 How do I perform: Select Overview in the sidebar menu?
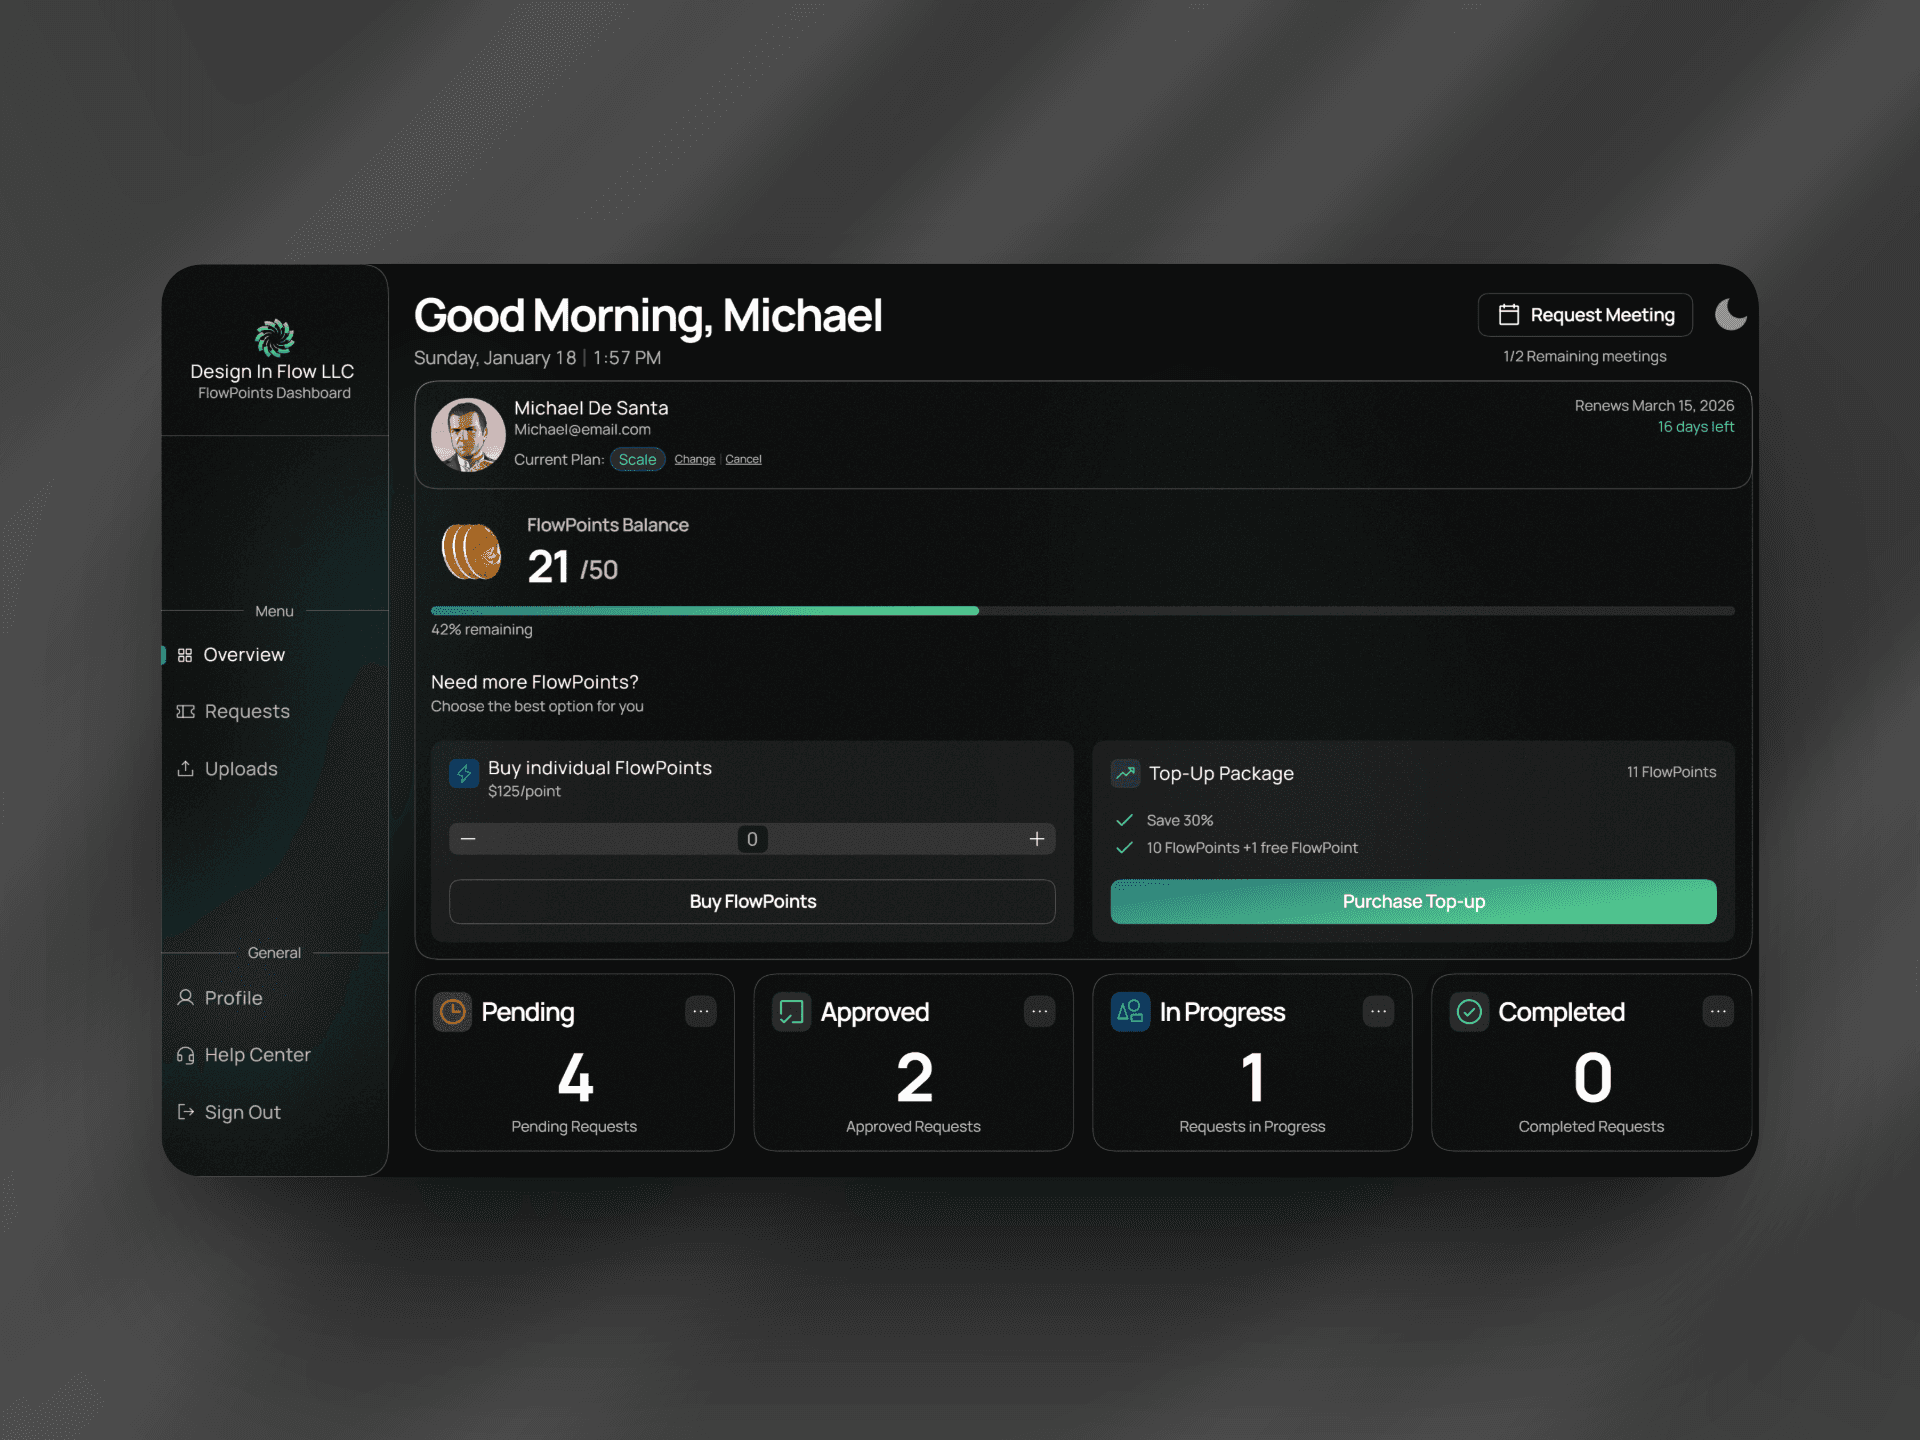pyautogui.click(x=243, y=654)
